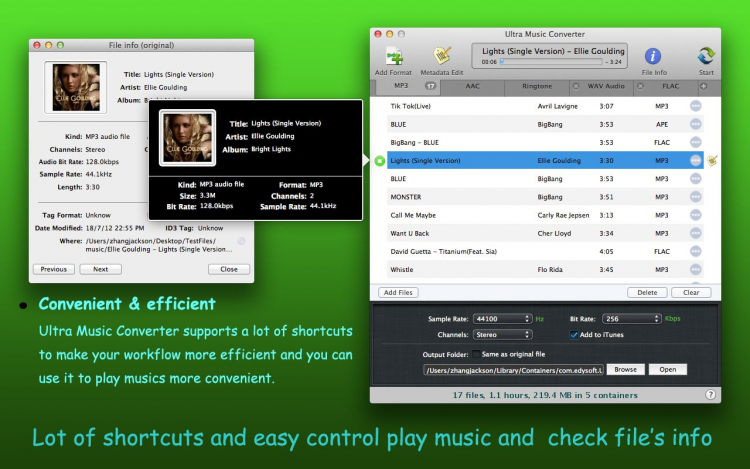Close the FLAC tab with its X
This screenshot has height=469, width=750.
pos(640,86)
